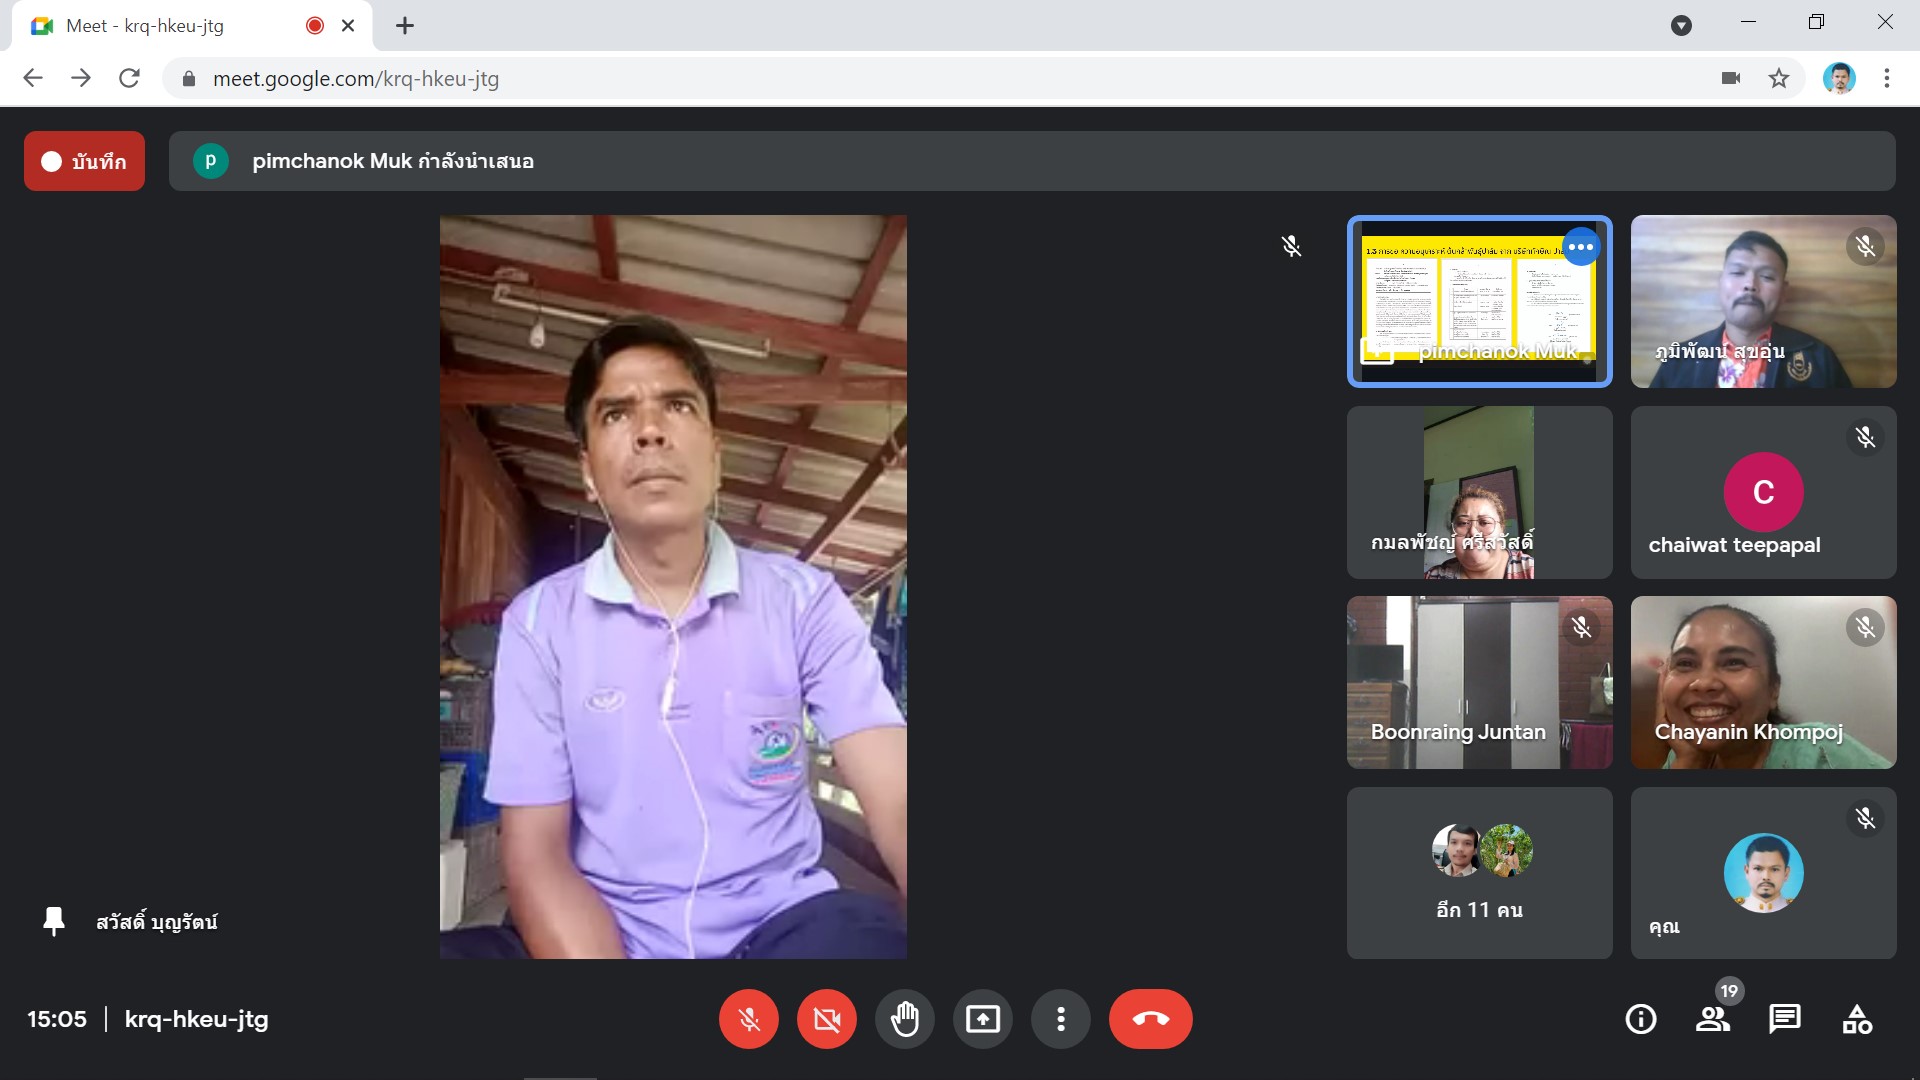Select the chaiwat teepapal tile
Image resolution: width=1920 pixels, height=1080 pixels.
1763,492
